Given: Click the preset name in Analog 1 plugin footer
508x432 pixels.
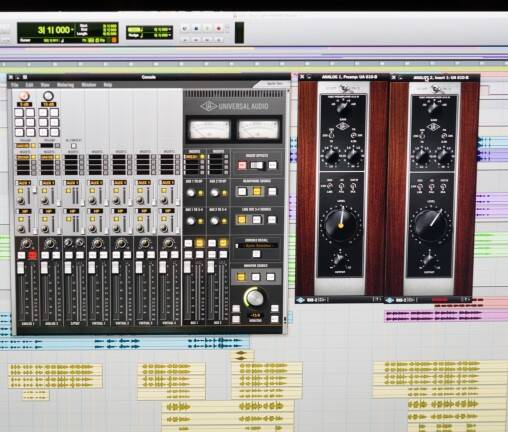Looking at the screenshot, I should pos(311,300).
